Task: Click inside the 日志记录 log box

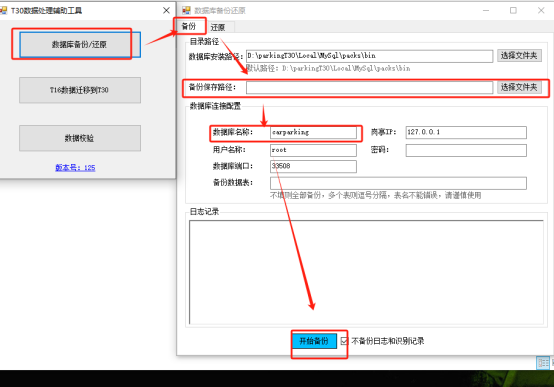Action: pos(366,272)
